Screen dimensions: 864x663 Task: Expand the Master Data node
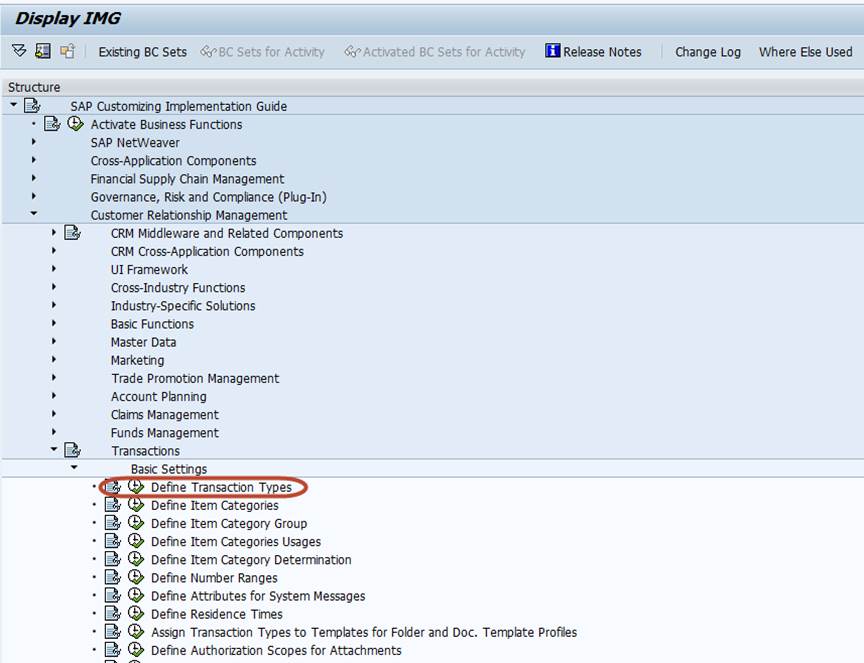(53, 341)
